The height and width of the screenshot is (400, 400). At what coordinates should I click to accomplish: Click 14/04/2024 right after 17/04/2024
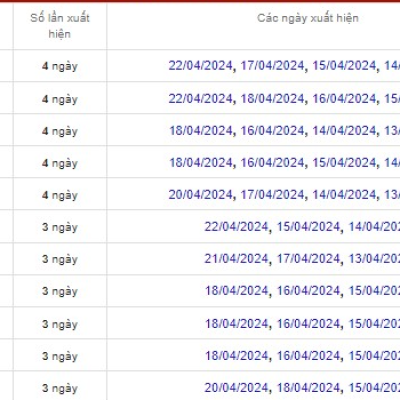[344, 195]
